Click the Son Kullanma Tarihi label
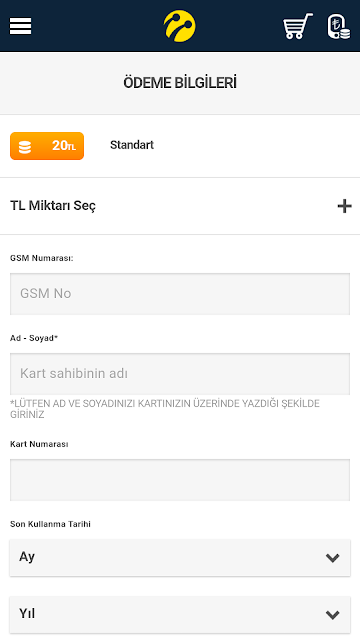This screenshot has width=360, height=640. [x=50, y=524]
